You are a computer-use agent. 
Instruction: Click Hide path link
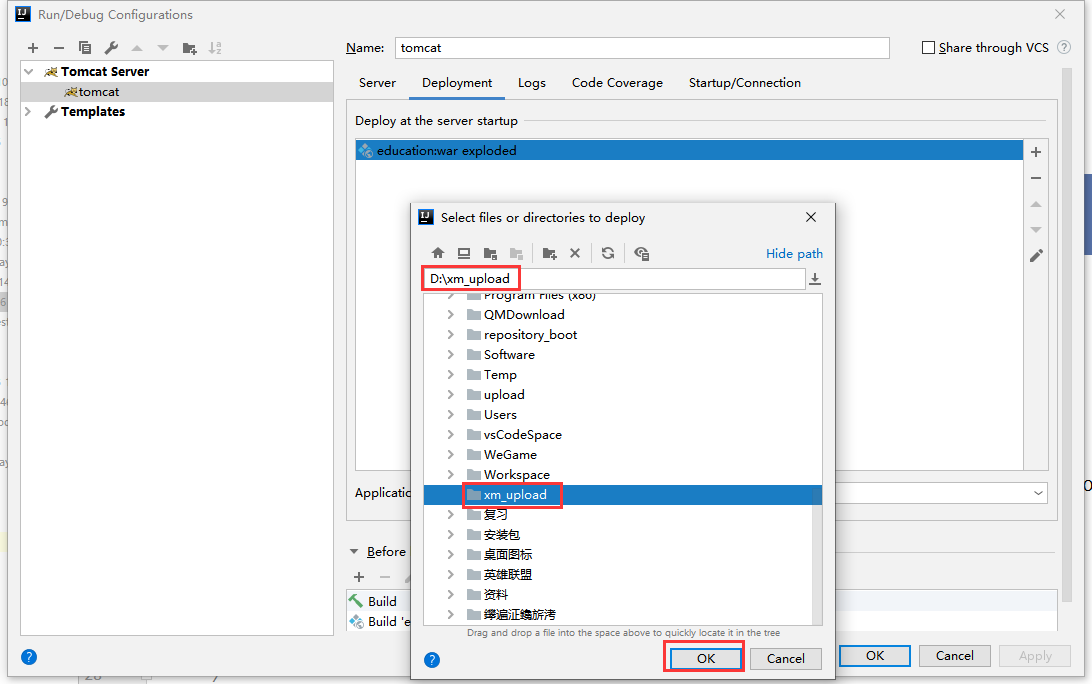[x=794, y=254]
